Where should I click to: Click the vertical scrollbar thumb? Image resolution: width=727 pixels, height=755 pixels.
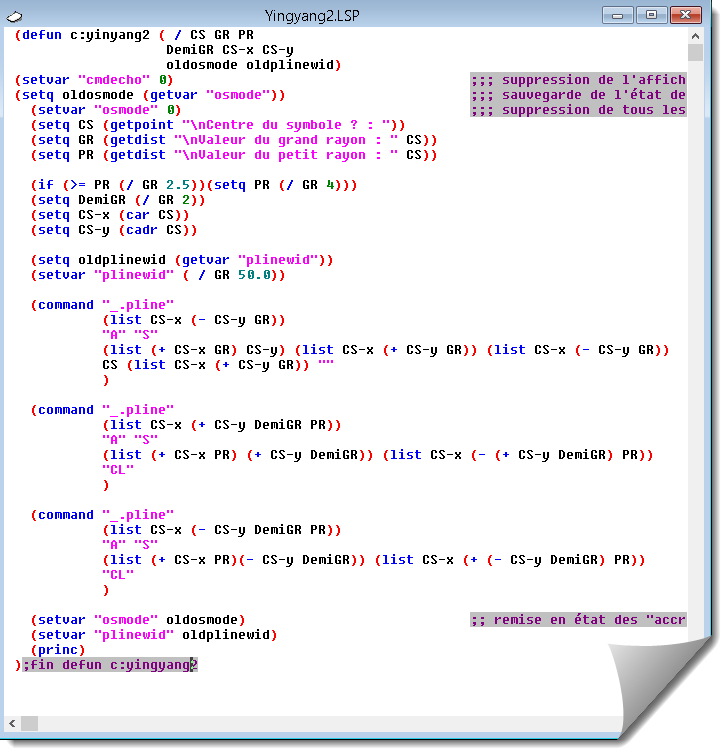click(x=695, y=53)
